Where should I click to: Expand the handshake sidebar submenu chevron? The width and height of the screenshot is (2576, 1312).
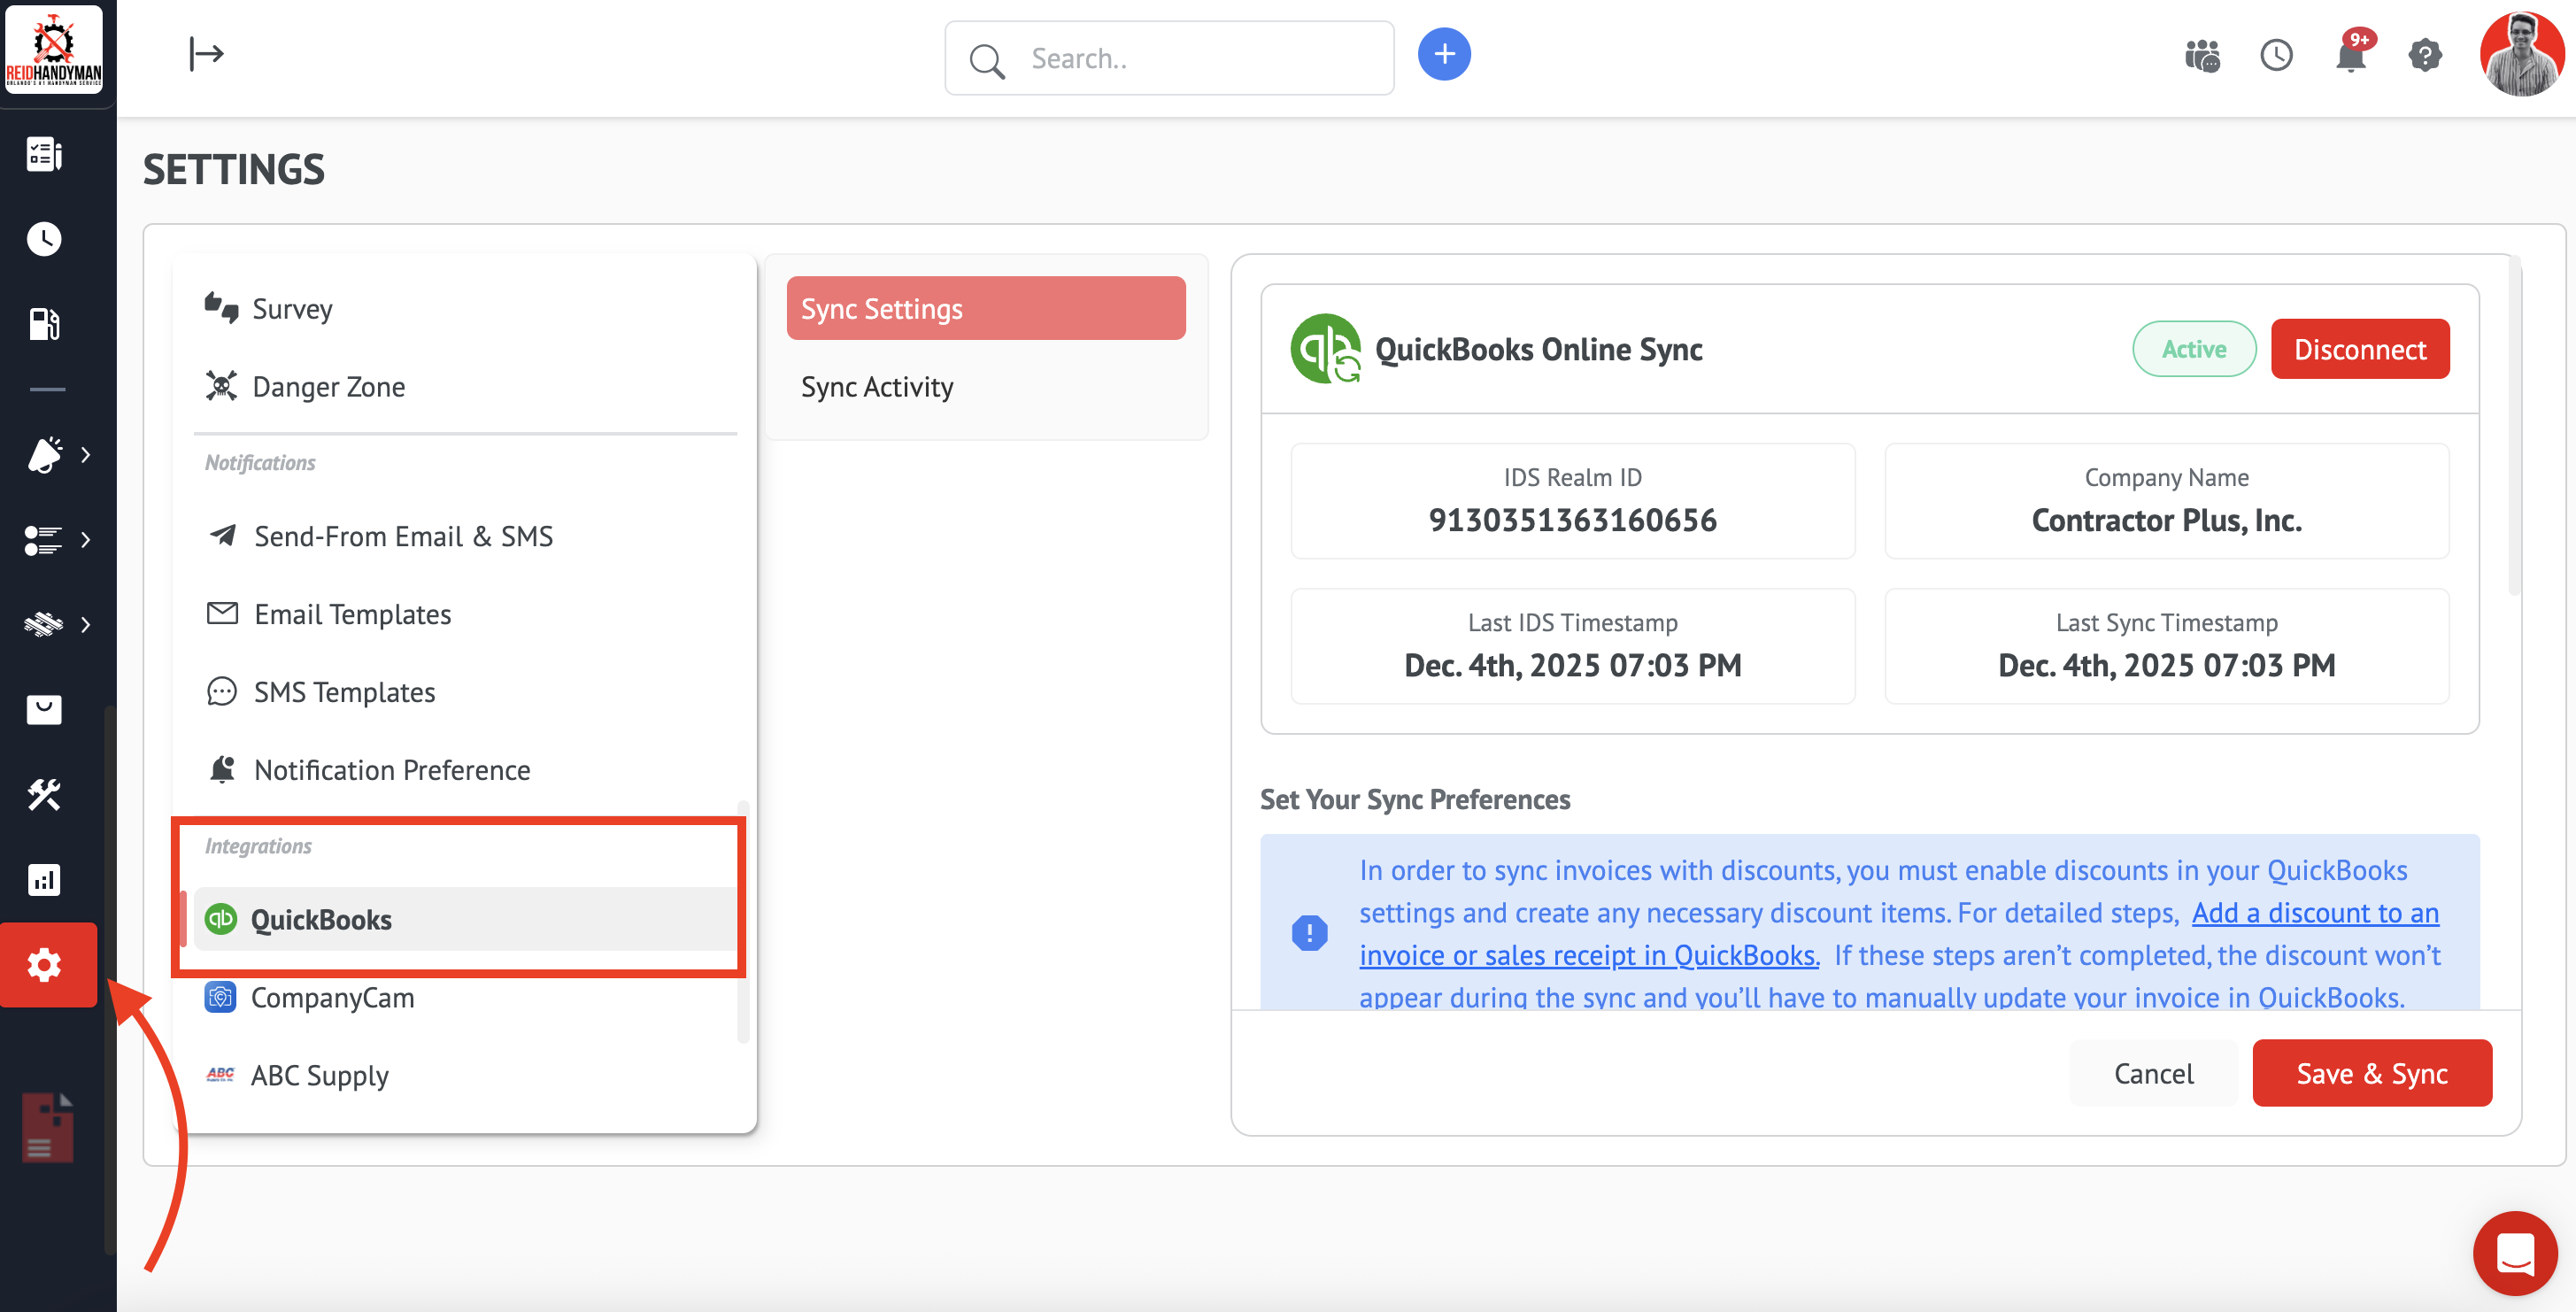[x=86, y=625]
